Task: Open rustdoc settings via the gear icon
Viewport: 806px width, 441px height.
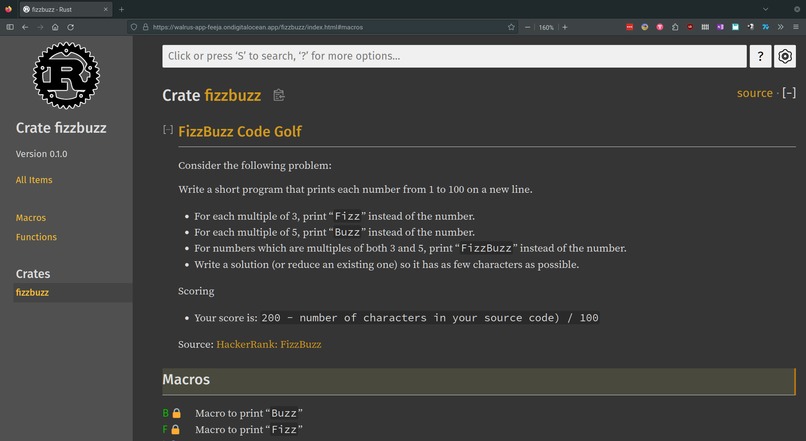Action: [x=785, y=56]
